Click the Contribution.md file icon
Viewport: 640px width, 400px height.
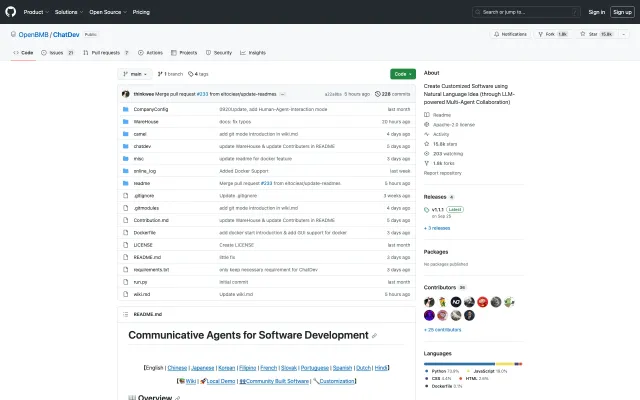pos(126,220)
